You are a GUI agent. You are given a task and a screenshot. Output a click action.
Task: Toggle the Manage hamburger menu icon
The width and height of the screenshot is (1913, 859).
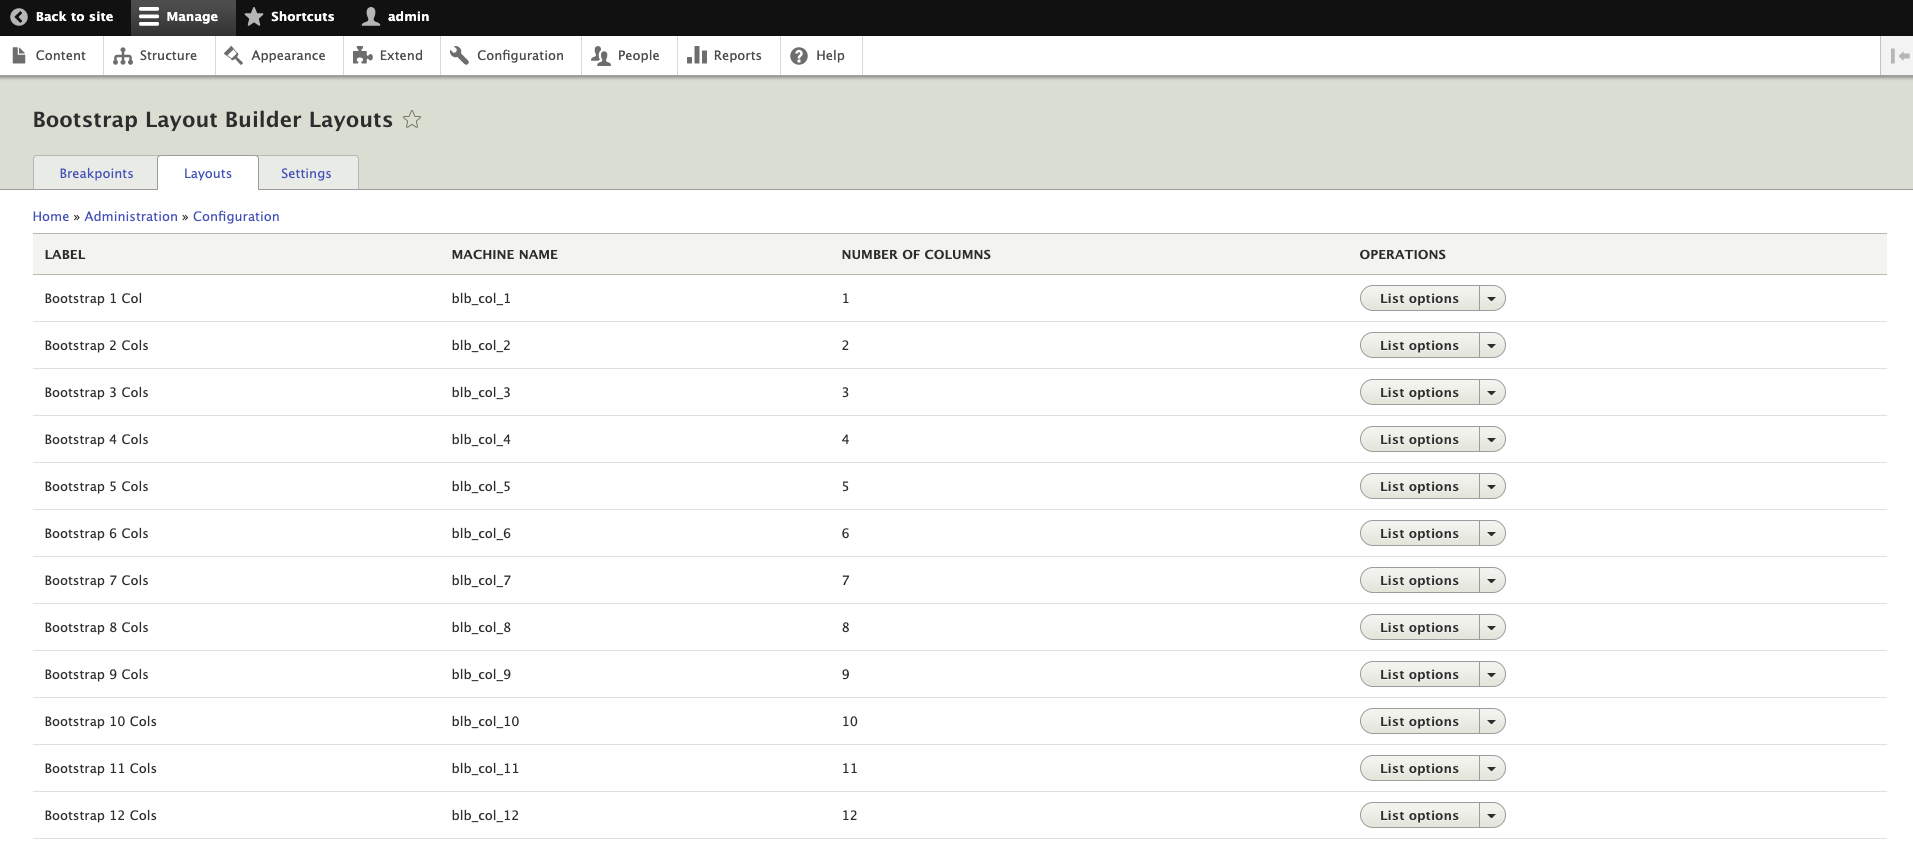pos(149,17)
